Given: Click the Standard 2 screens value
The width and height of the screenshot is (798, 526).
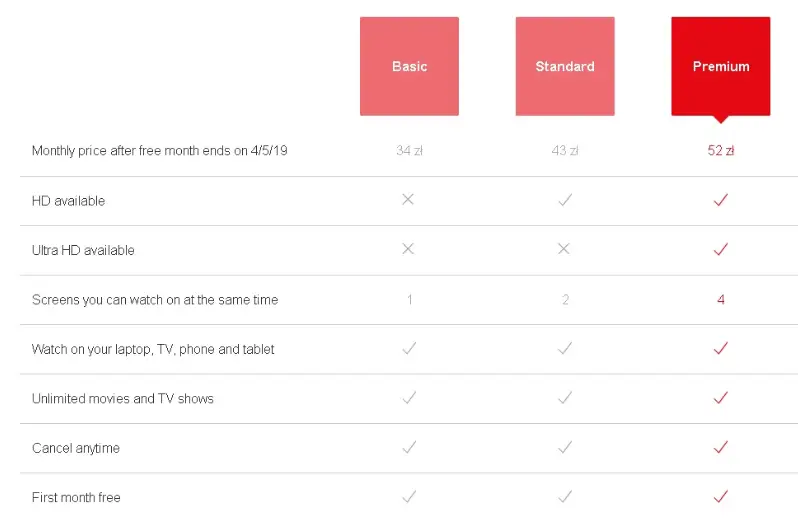Looking at the screenshot, I should (565, 299).
